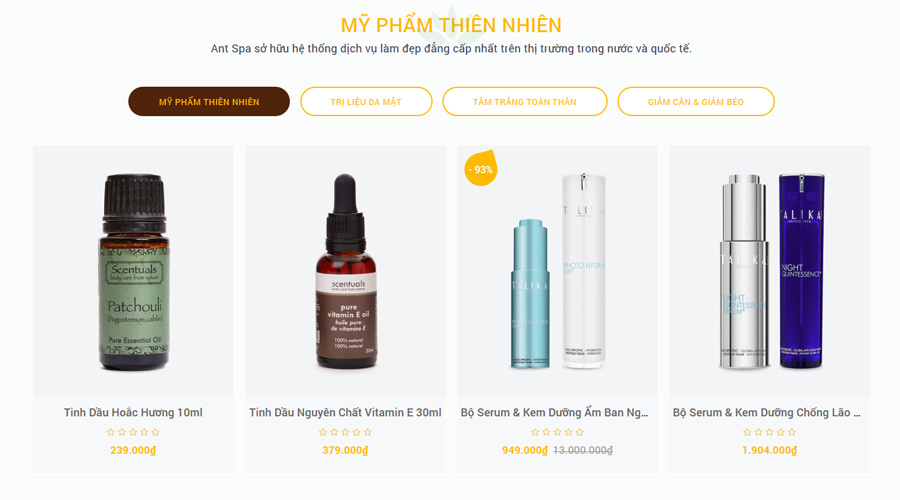Click last star under Chống Lão serum set

click(792, 432)
